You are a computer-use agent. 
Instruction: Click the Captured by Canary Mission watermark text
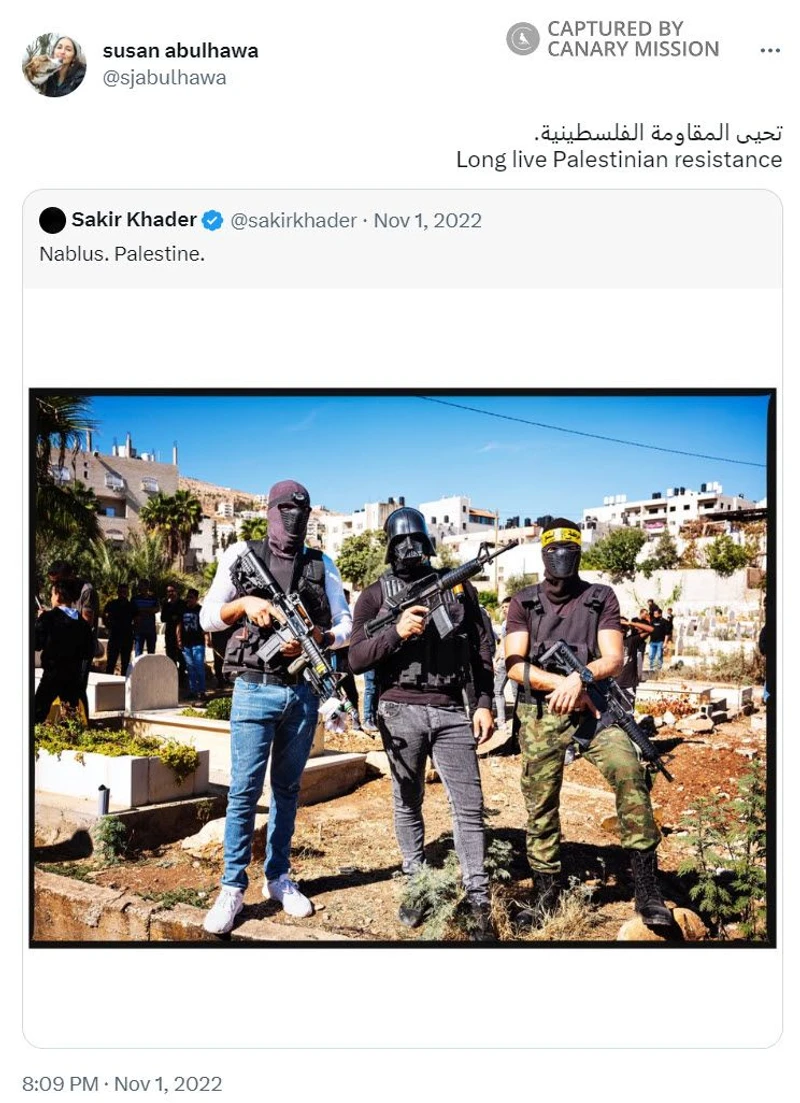tap(633, 39)
